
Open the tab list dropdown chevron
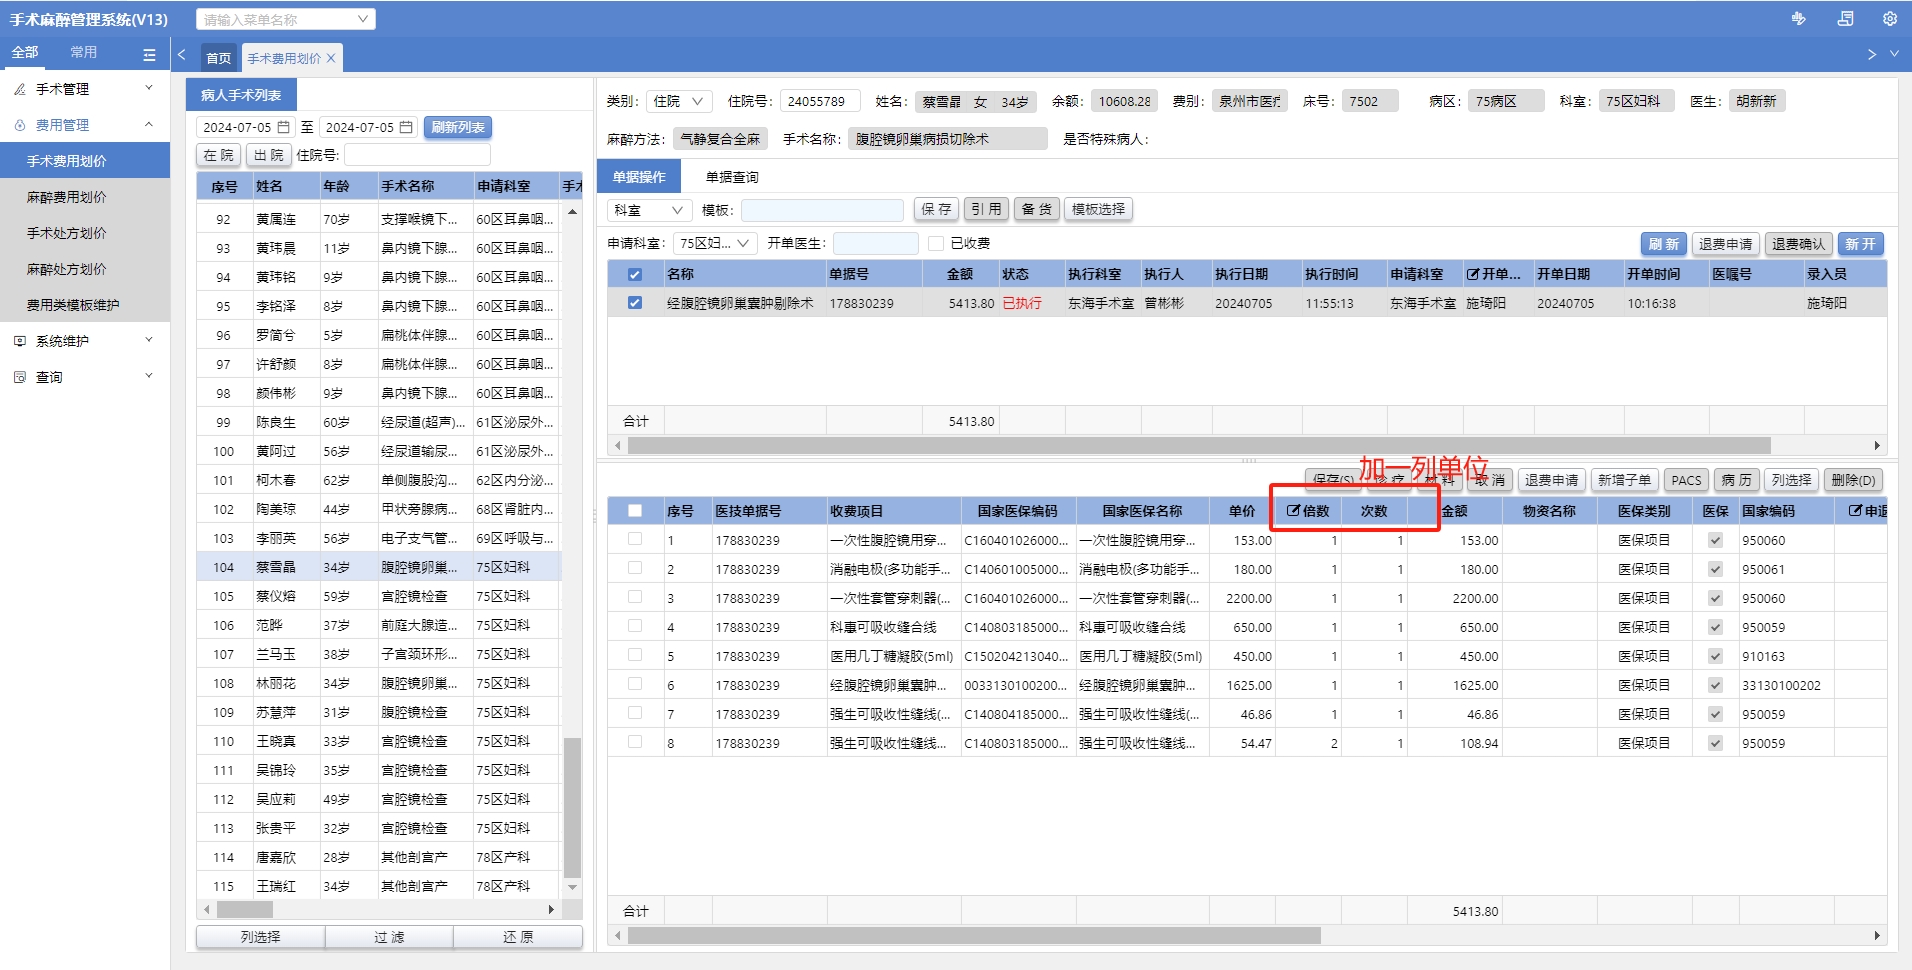pos(1894,54)
